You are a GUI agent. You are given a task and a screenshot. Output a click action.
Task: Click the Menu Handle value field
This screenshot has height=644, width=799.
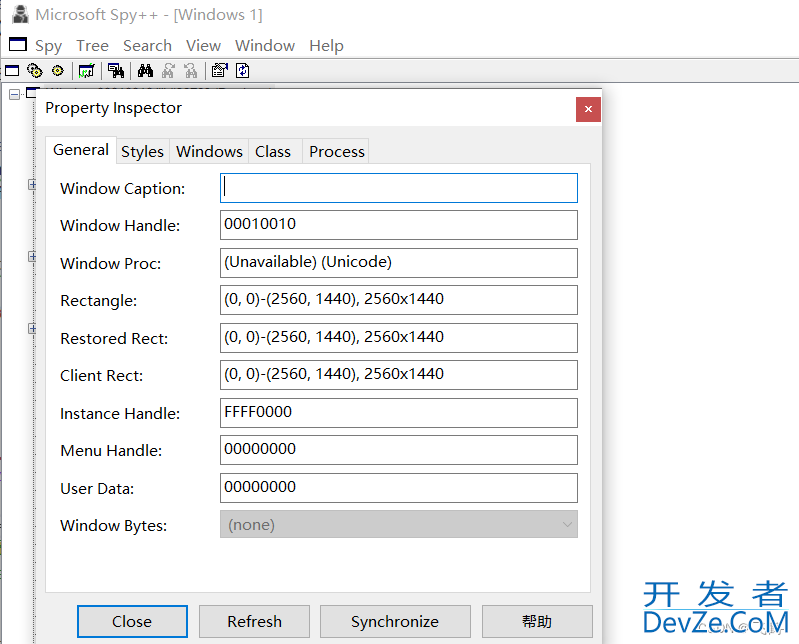(x=398, y=450)
